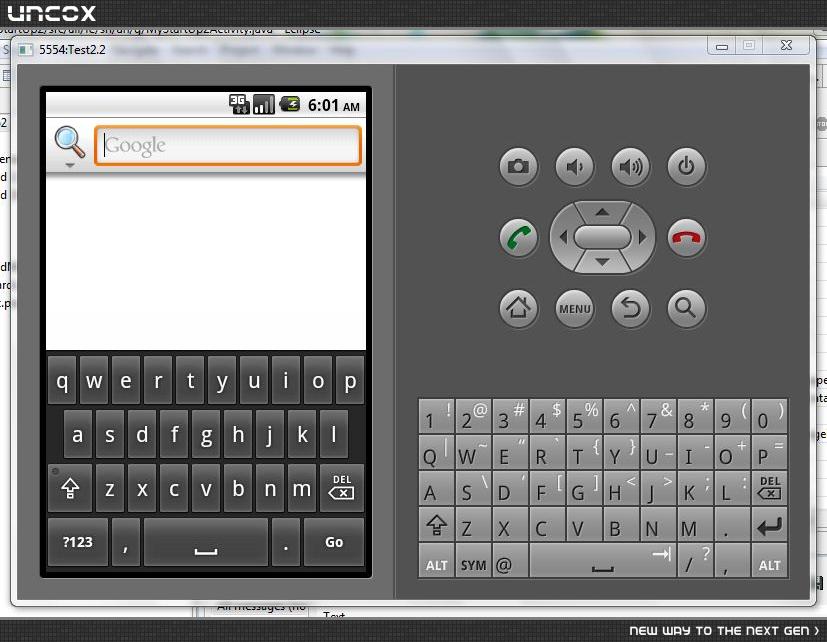Focus the Google search input field

pyautogui.click(x=228, y=145)
